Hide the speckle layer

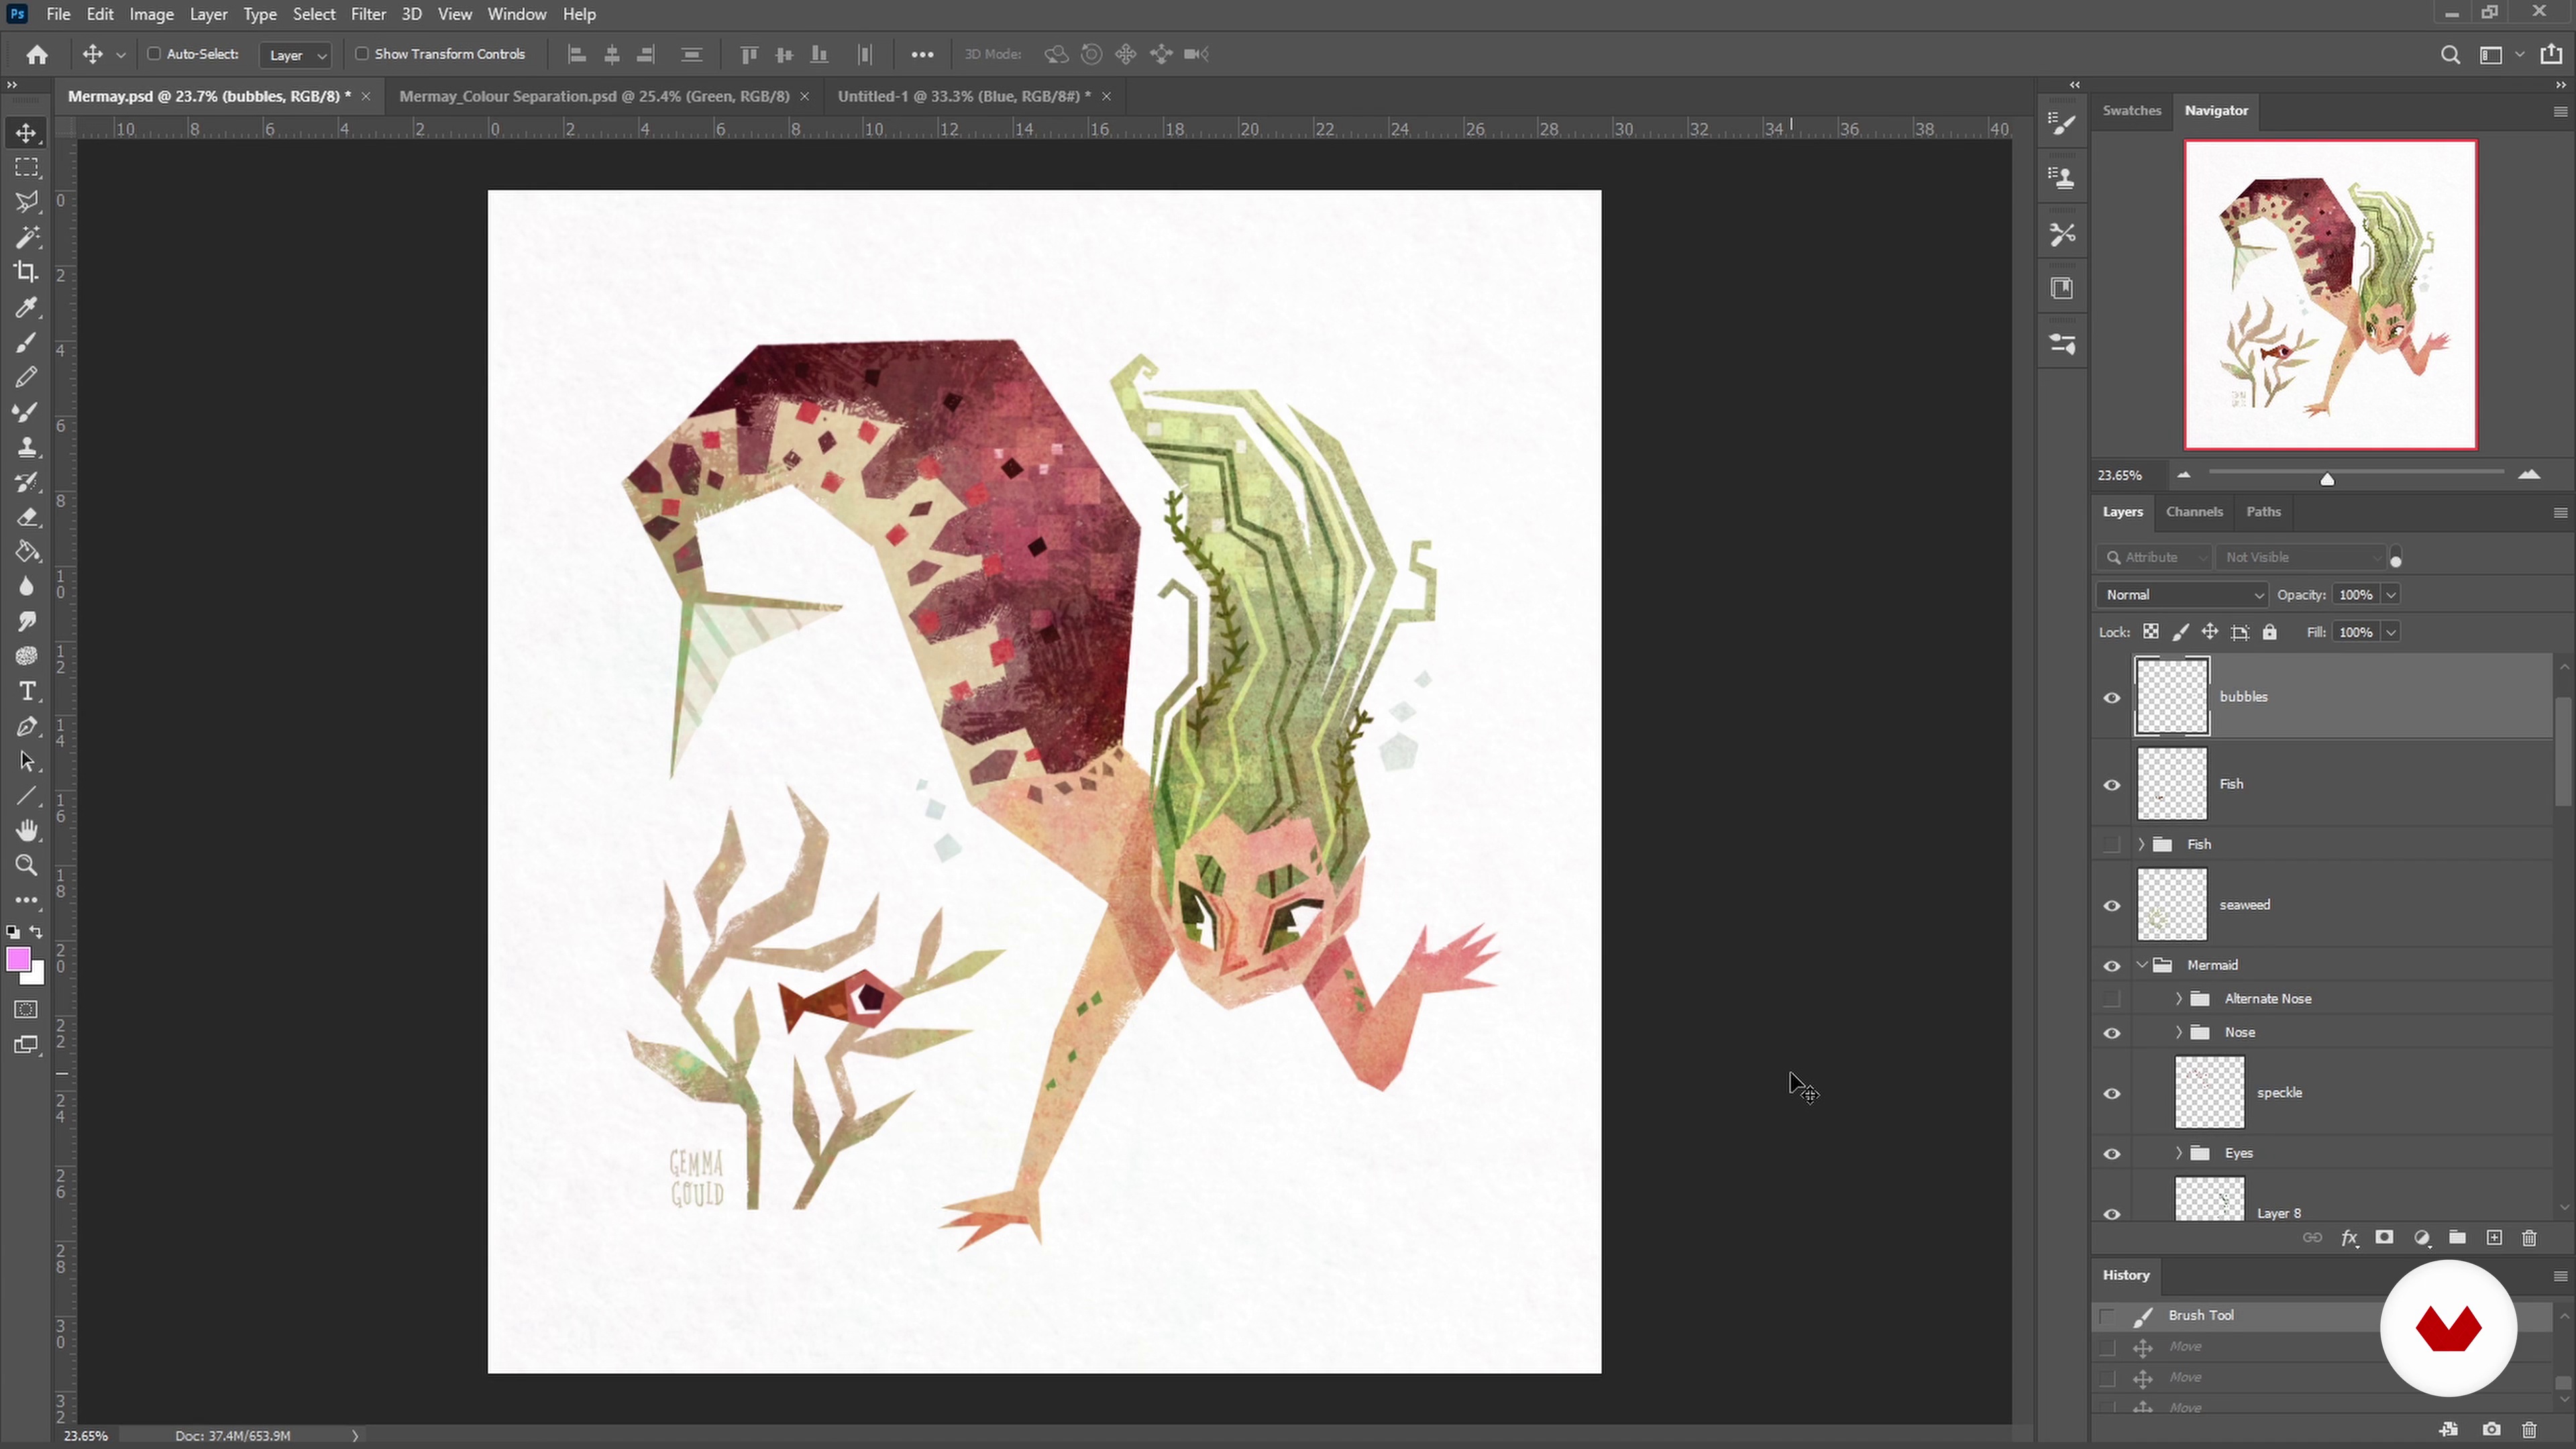pos(2112,1094)
